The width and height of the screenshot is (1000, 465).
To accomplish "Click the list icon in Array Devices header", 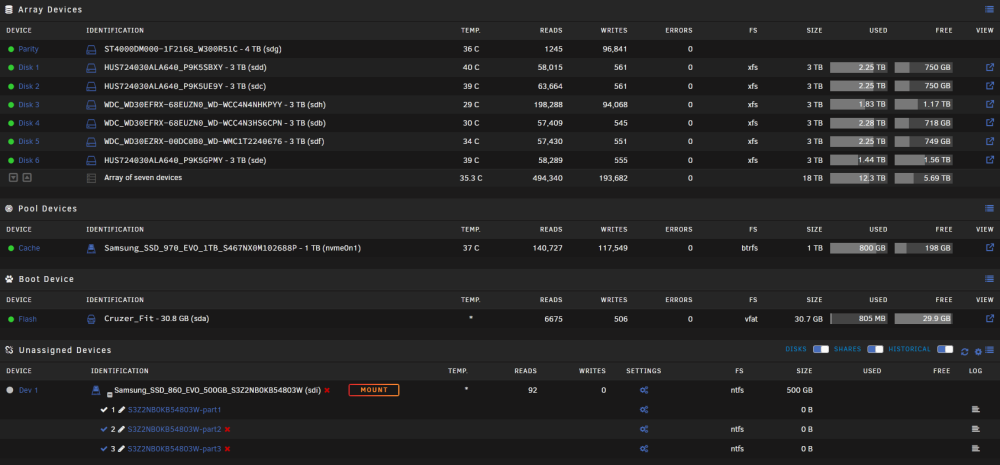I will pos(989,10).
